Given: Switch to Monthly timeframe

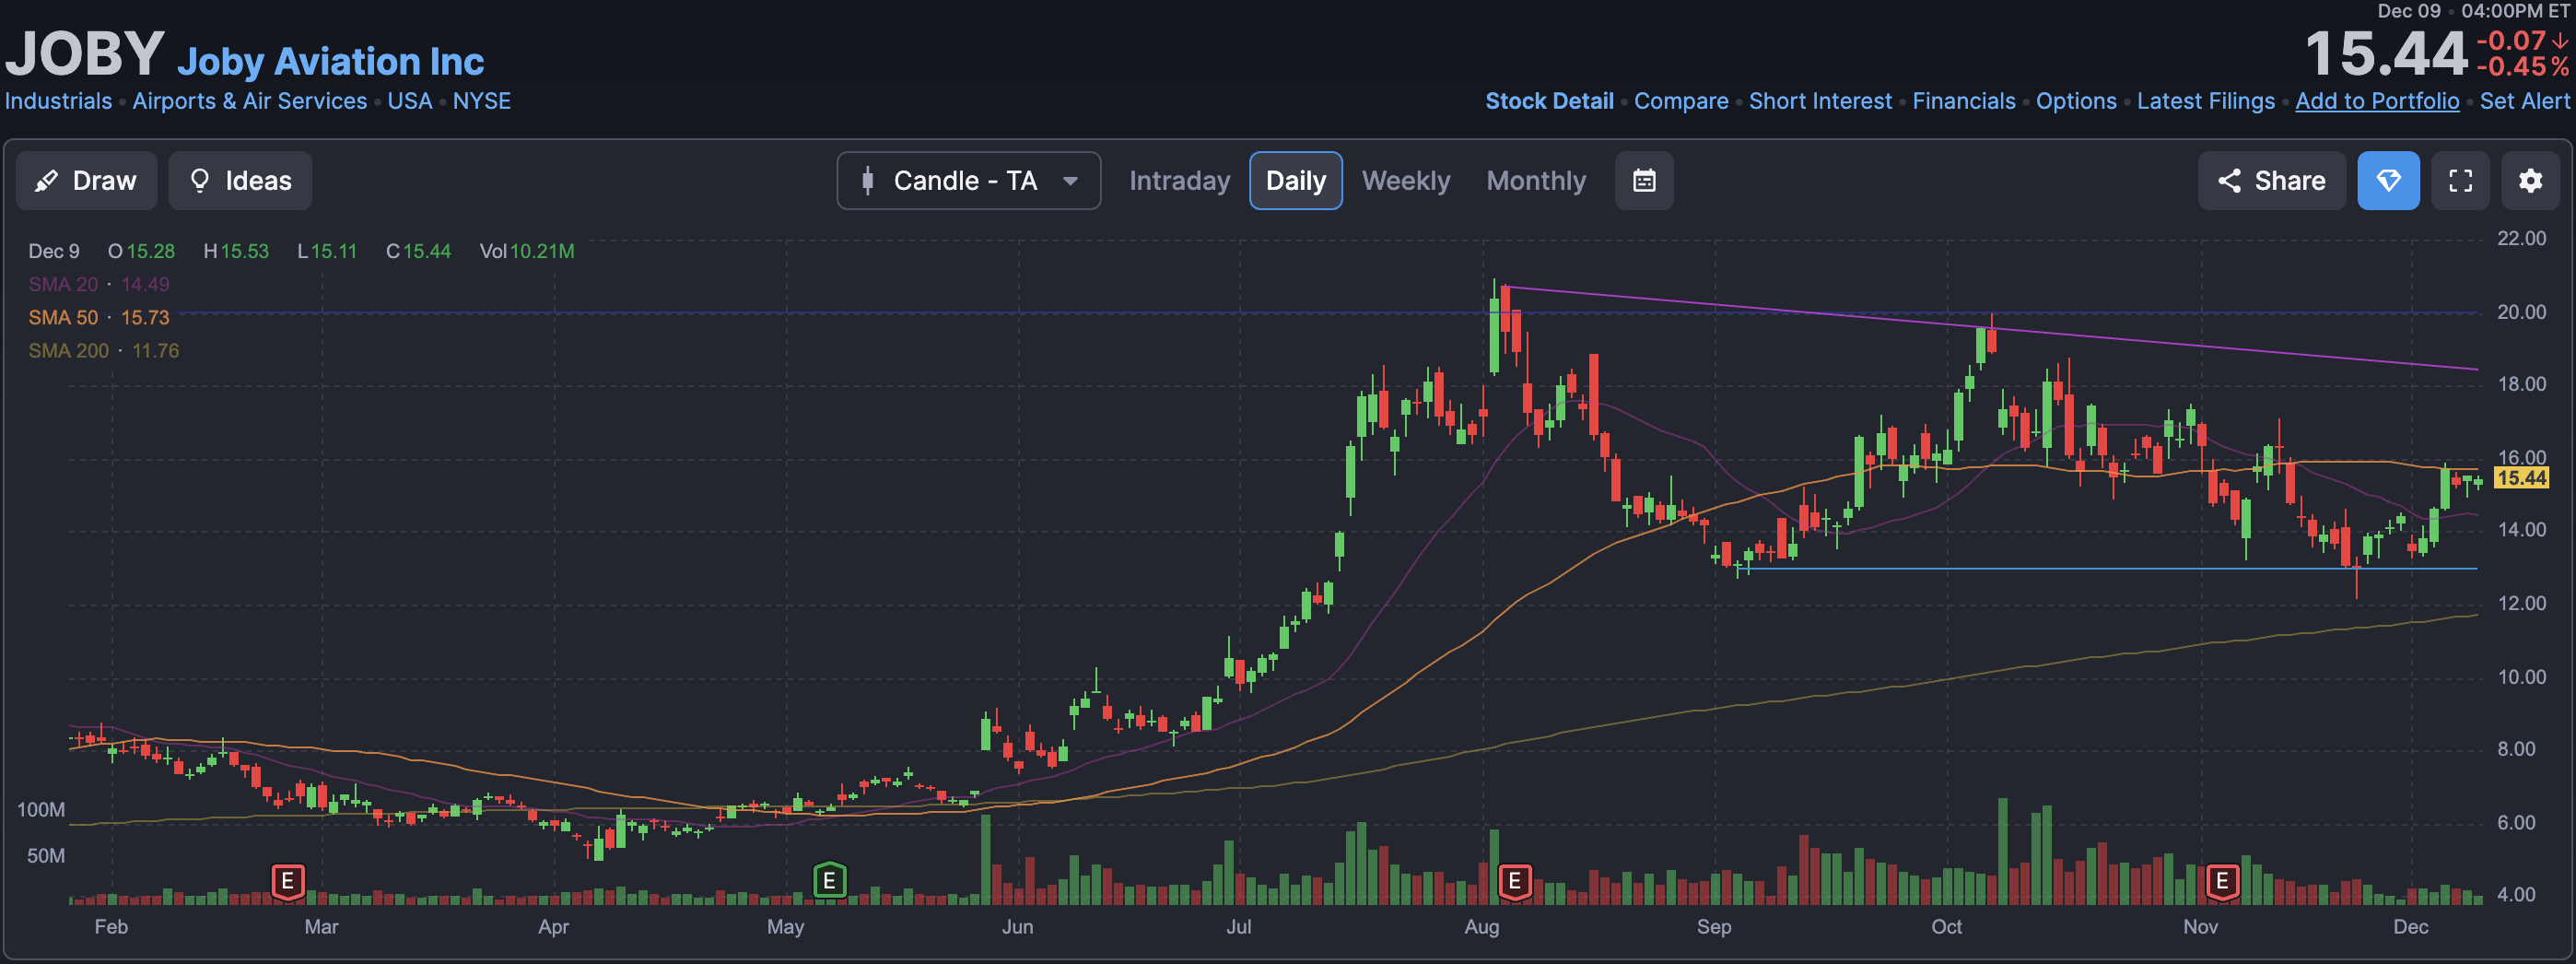Looking at the screenshot, I should pyautogui.click(x=1536, y=181).
